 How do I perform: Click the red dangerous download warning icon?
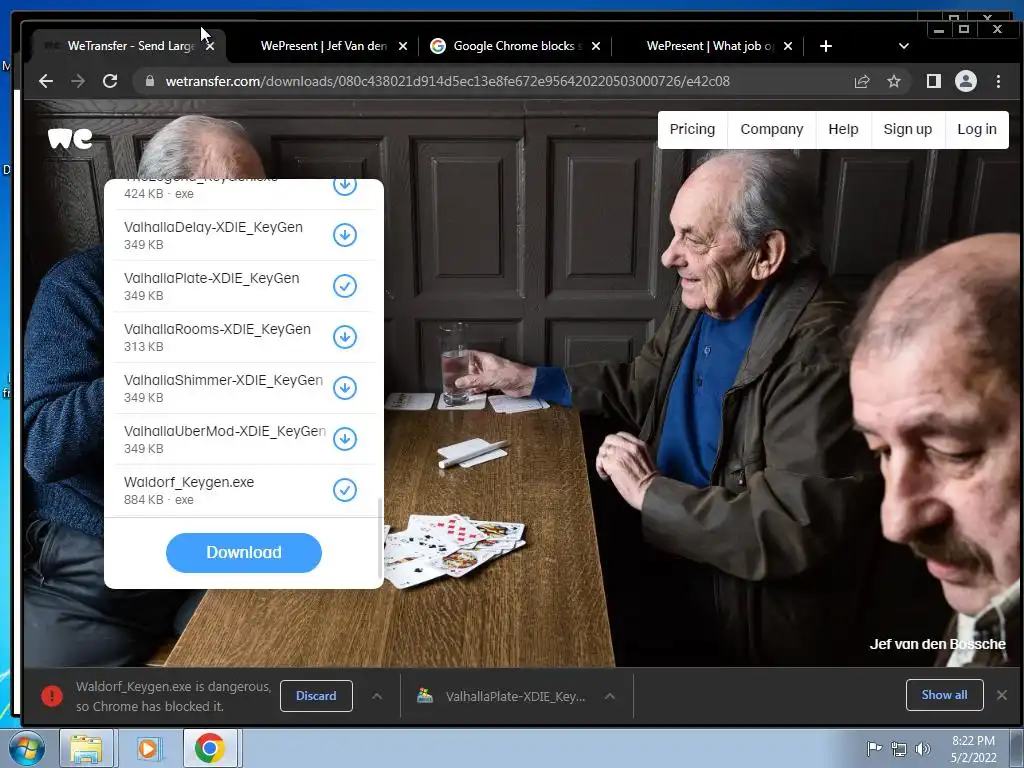pos(52,696)
